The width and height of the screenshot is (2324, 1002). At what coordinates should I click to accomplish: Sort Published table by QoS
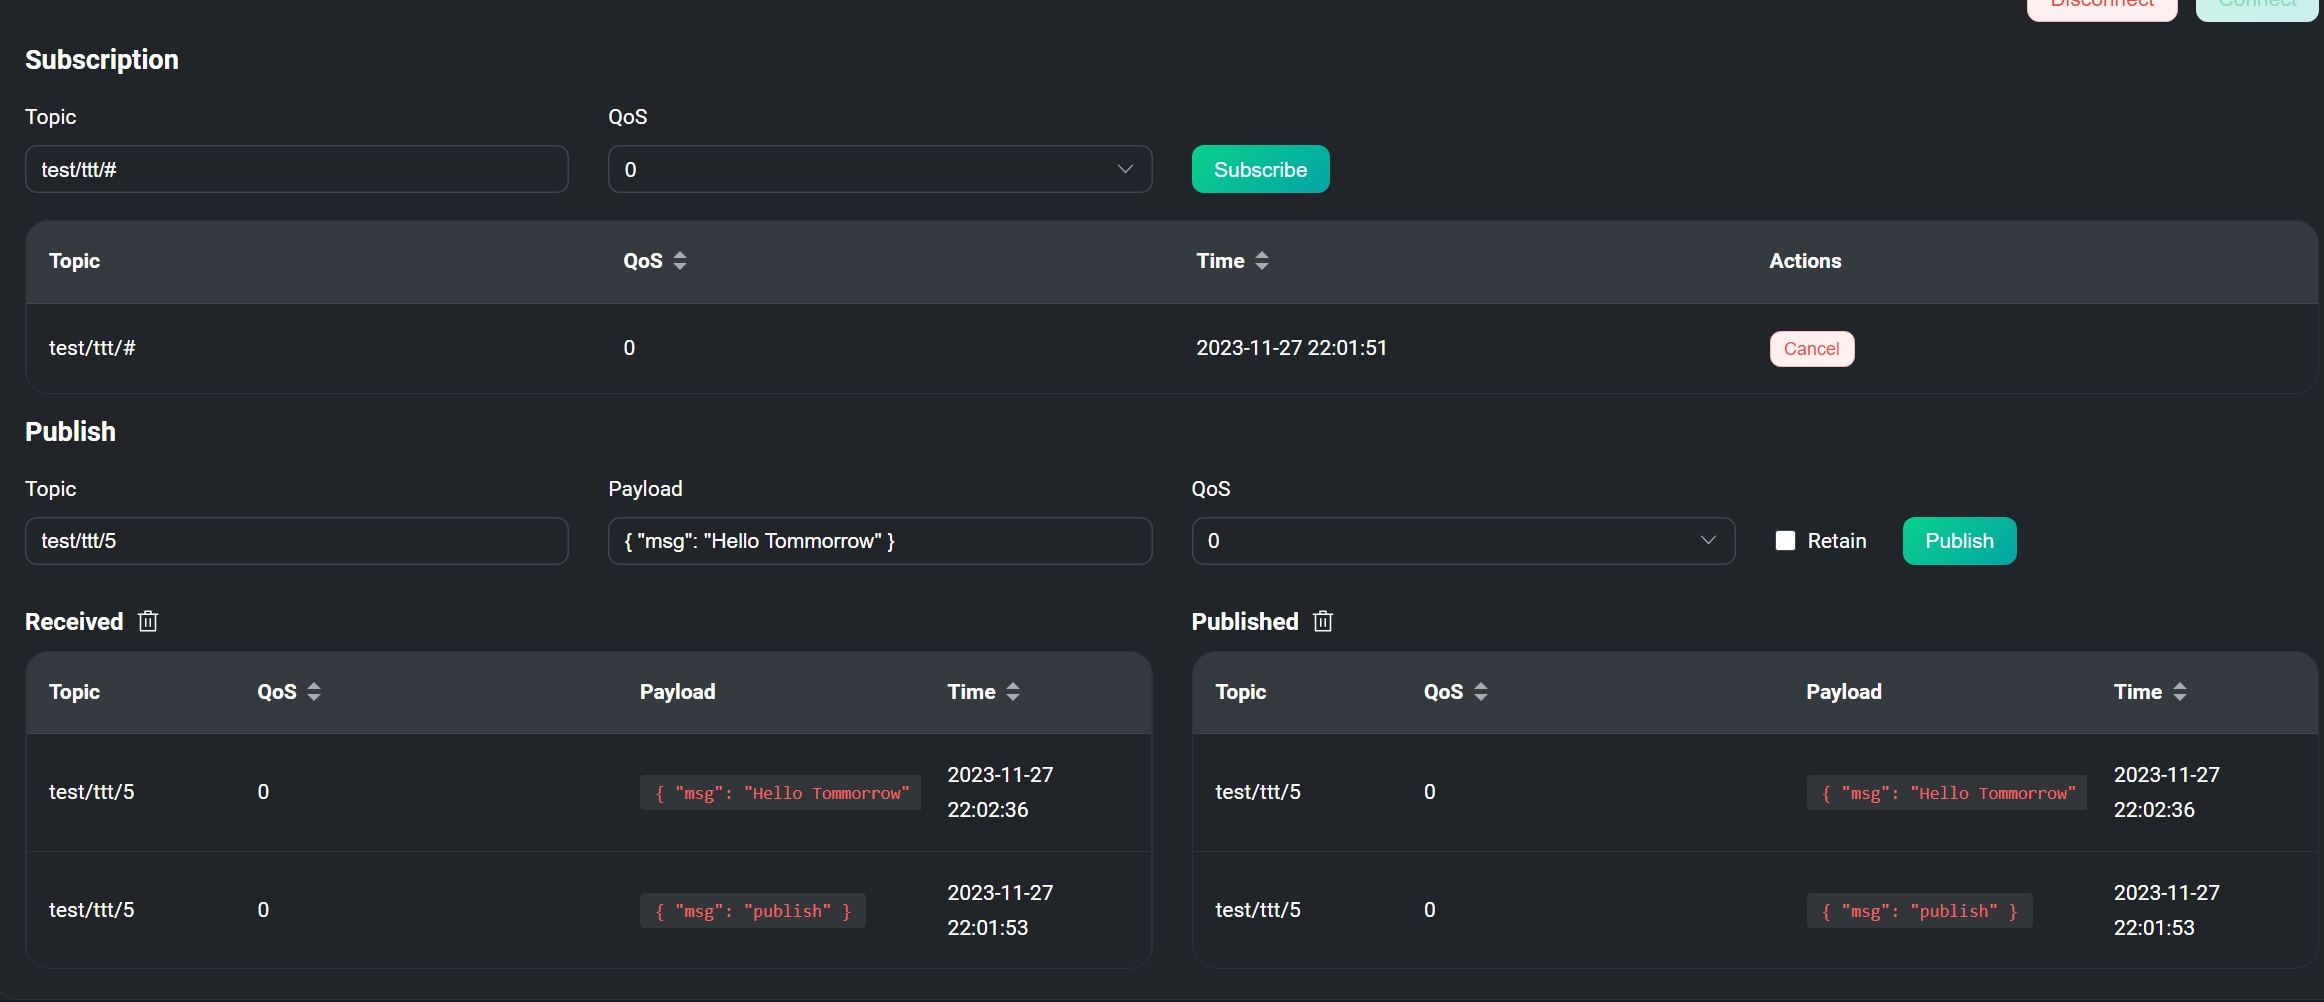pos(1481,692)
